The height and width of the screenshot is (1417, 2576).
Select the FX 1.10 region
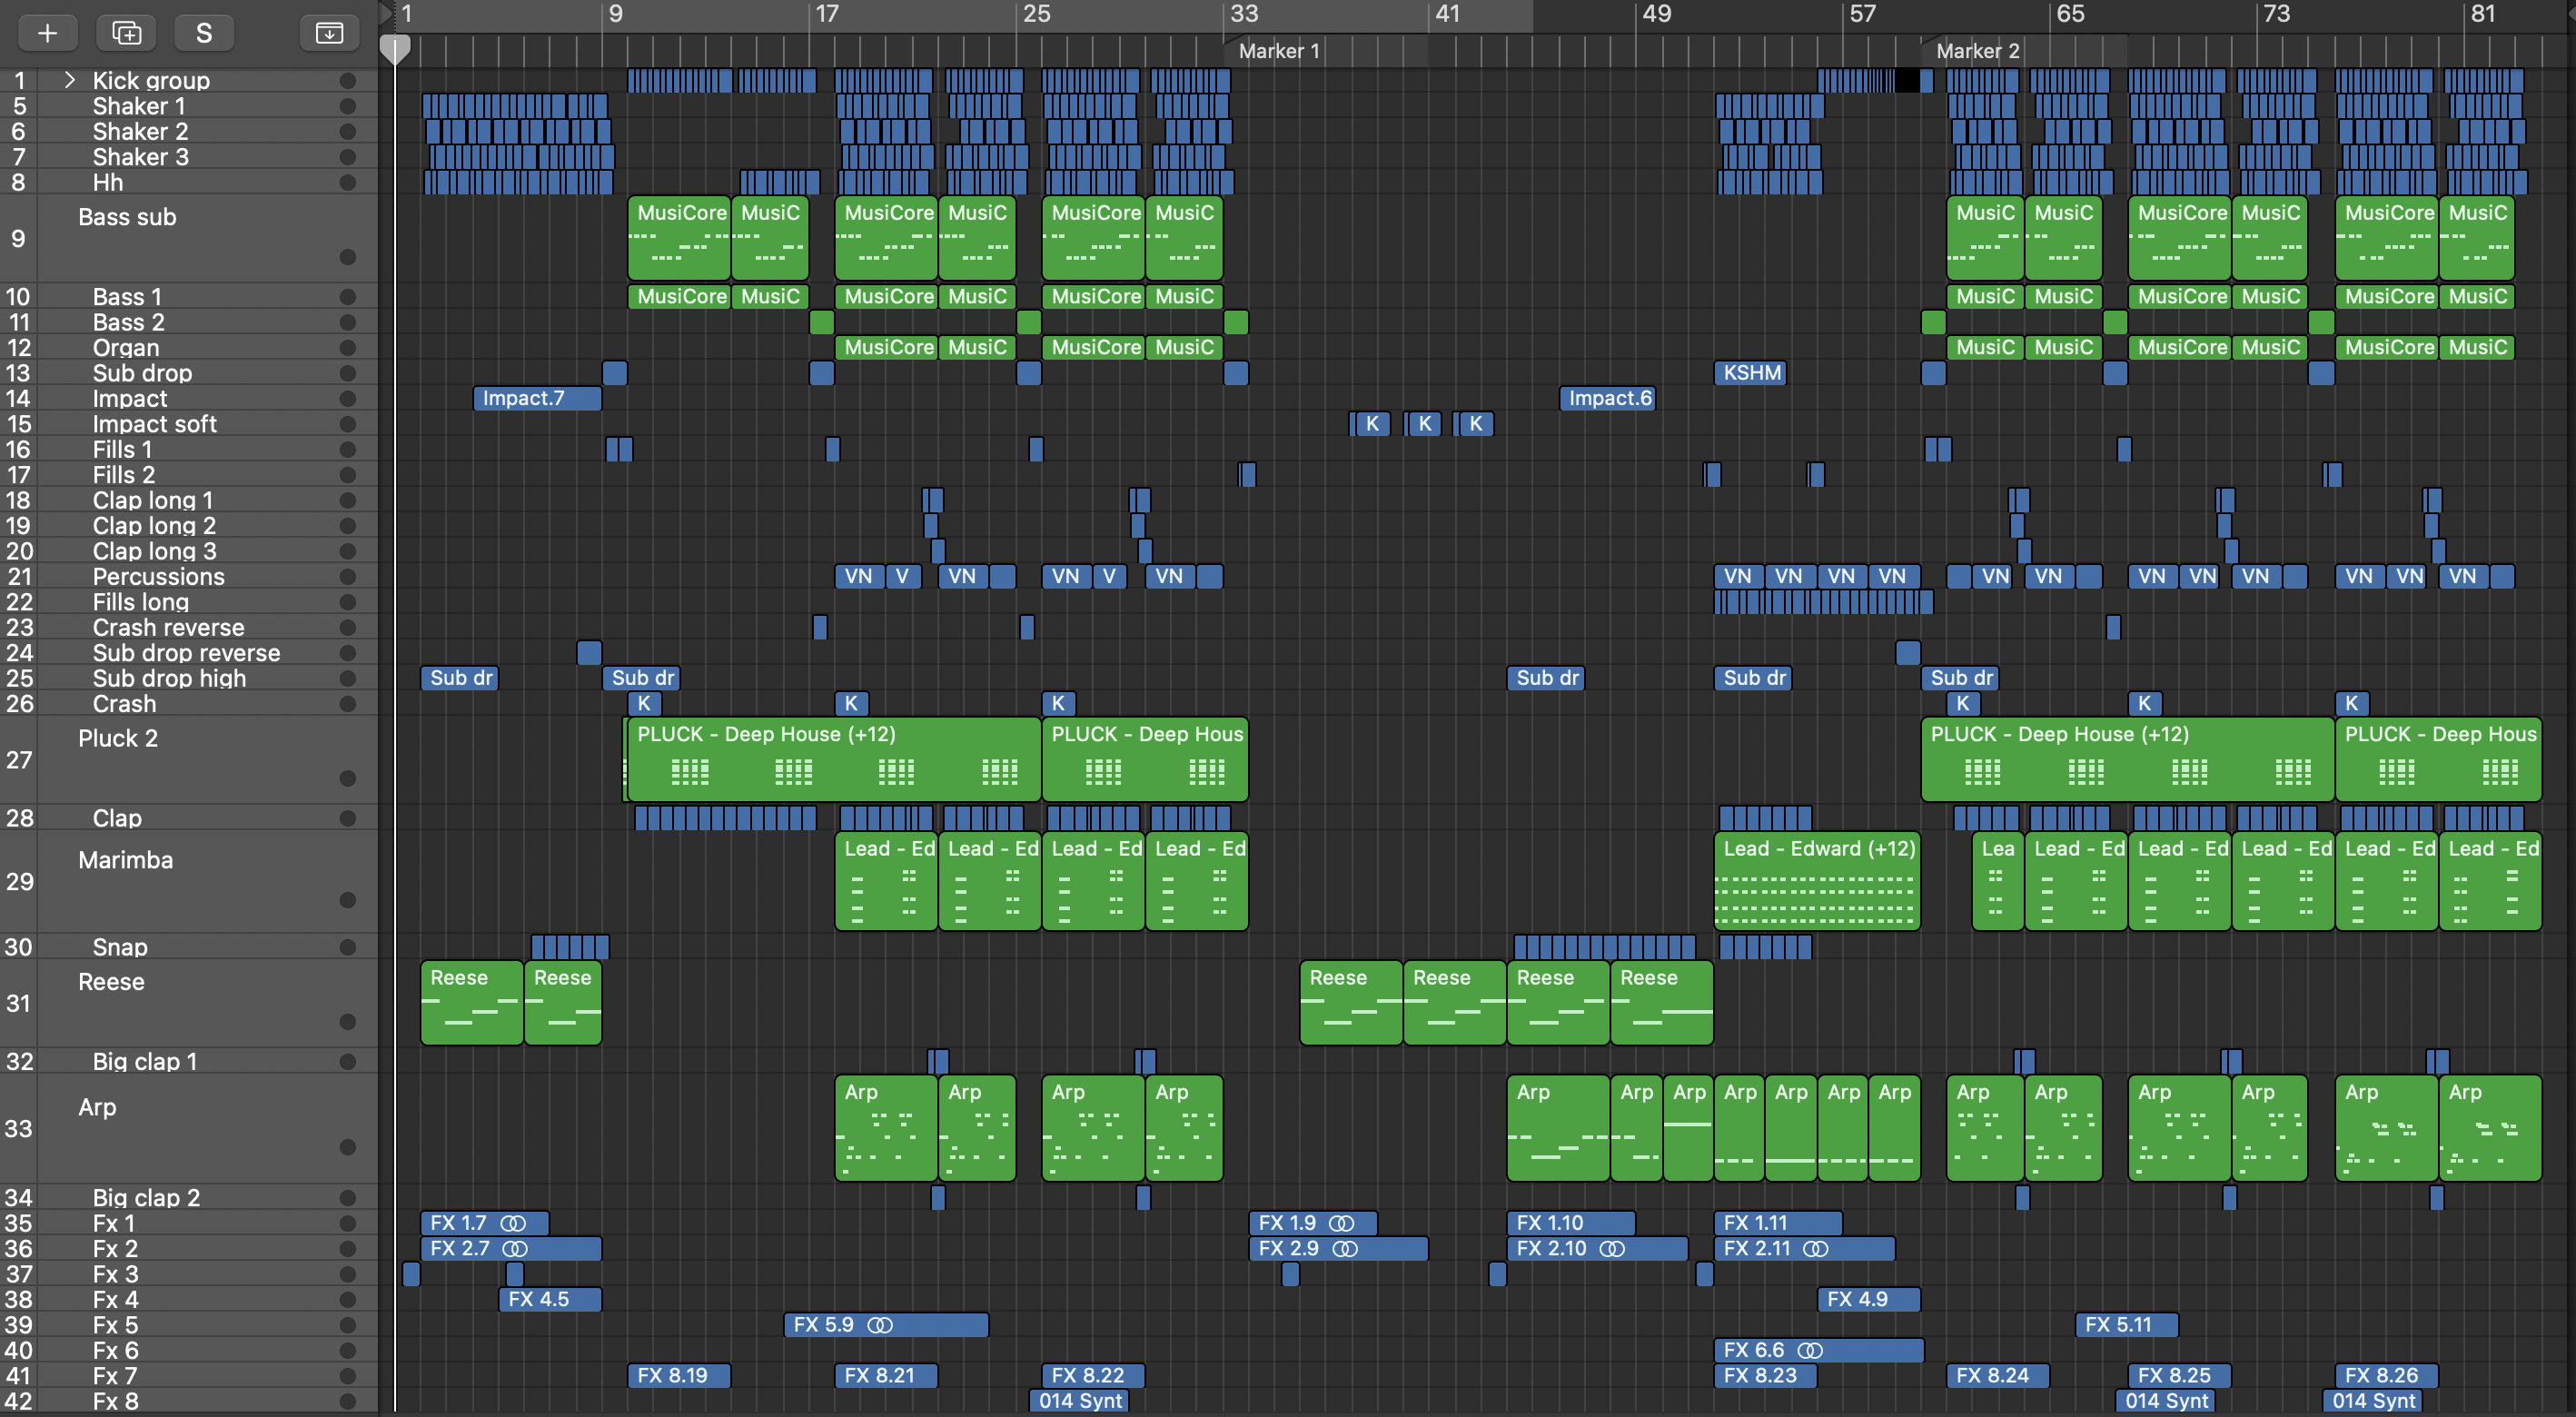click(x=1571, y=1223)
